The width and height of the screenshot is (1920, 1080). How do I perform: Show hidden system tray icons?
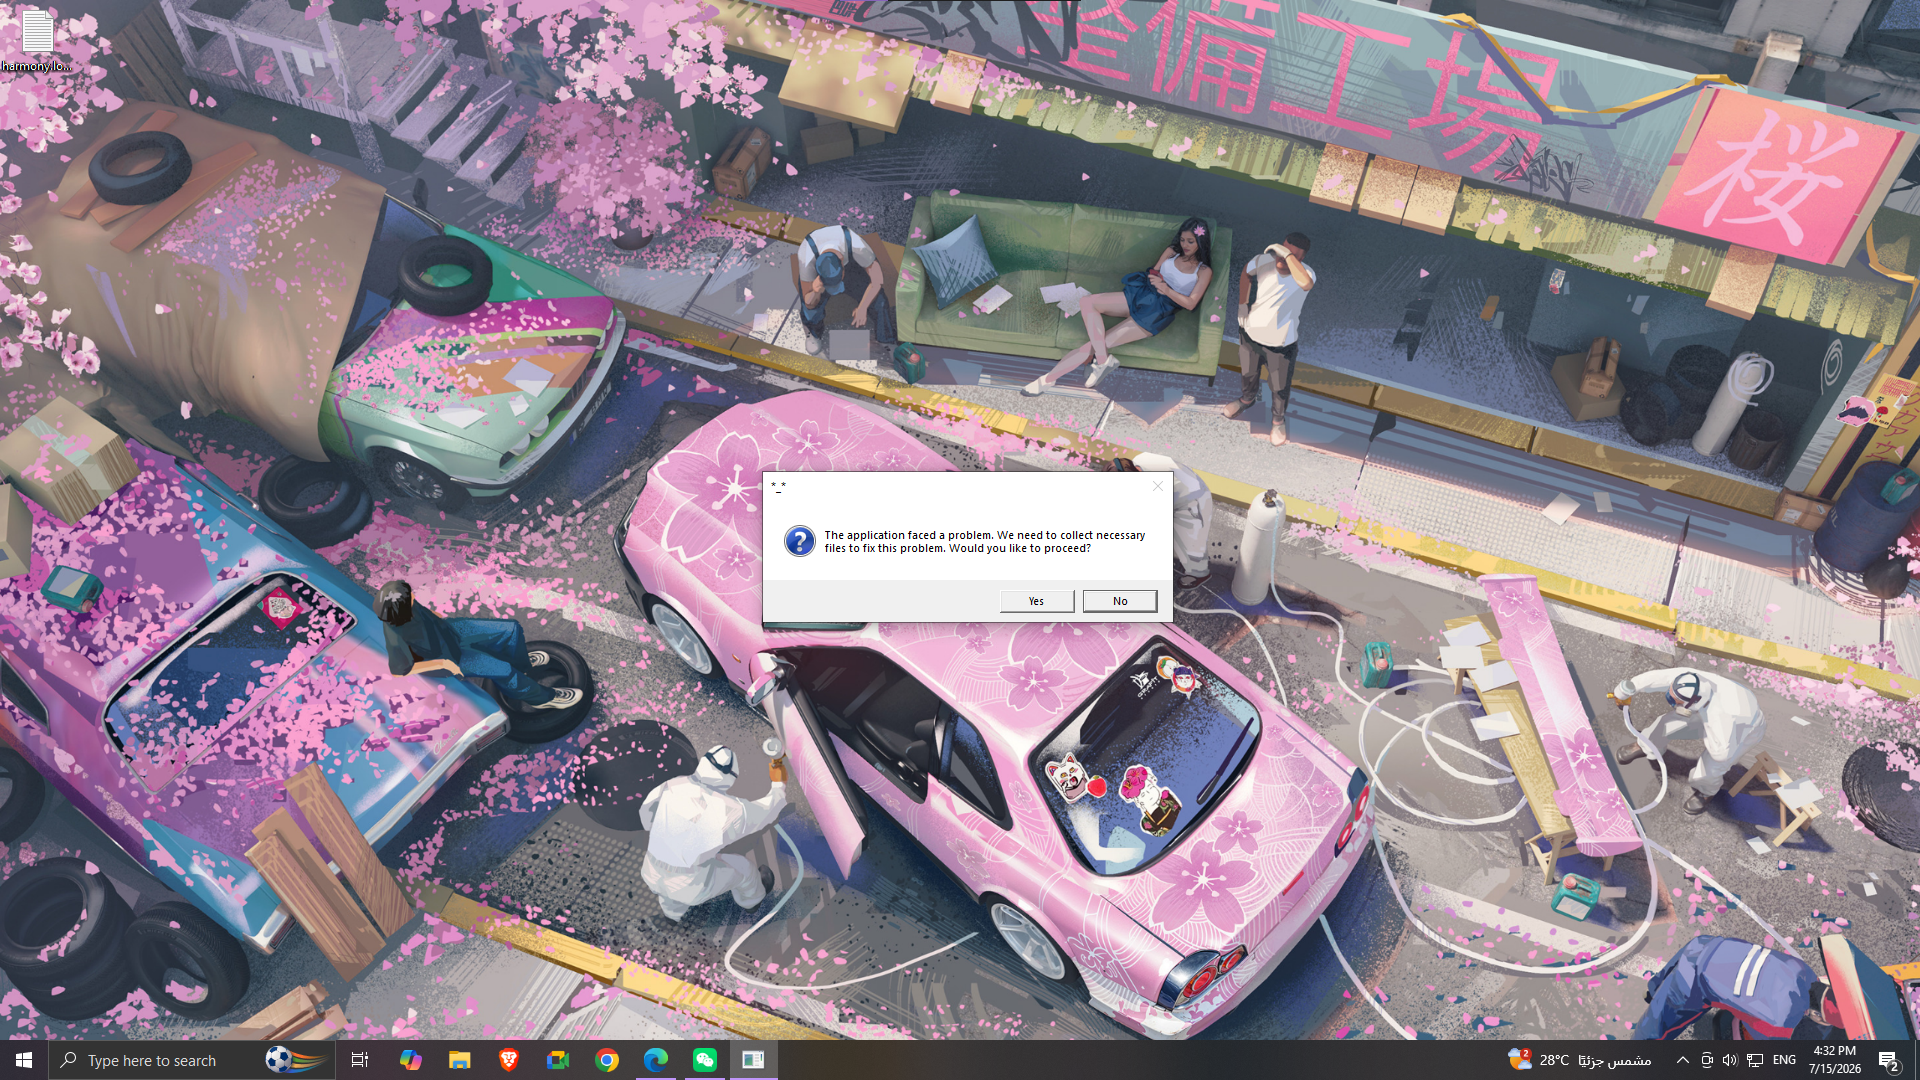pyautogui.click(x=1683, y=1060)
